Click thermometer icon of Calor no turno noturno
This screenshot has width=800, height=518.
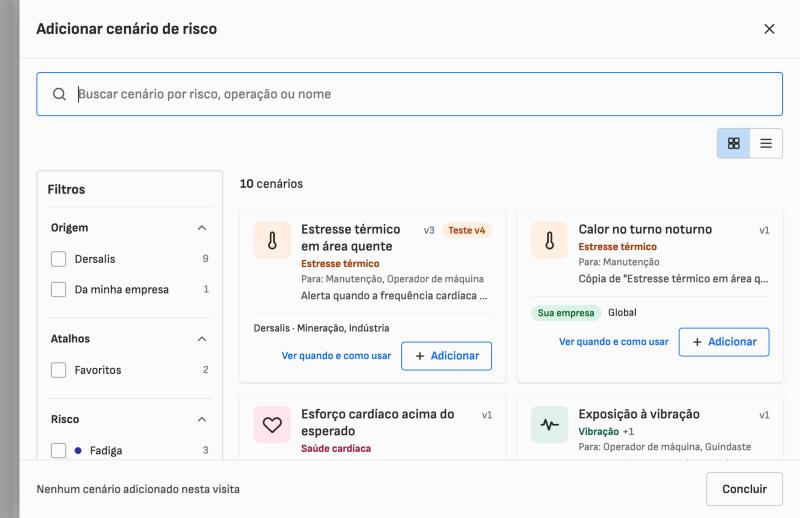(x=549, y=240)
